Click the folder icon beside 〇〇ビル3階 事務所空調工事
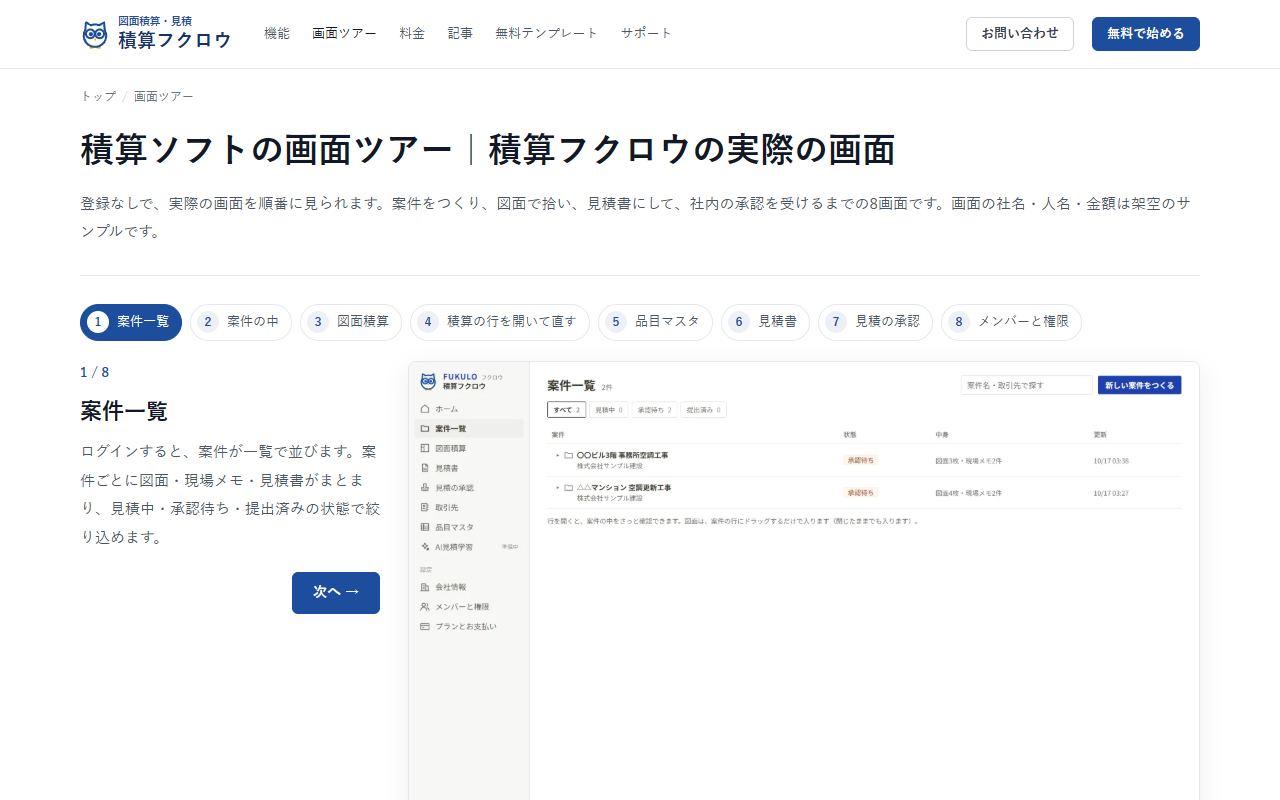Image resolution: width=1280 pixels, height=800 pixels. [569, 455]
